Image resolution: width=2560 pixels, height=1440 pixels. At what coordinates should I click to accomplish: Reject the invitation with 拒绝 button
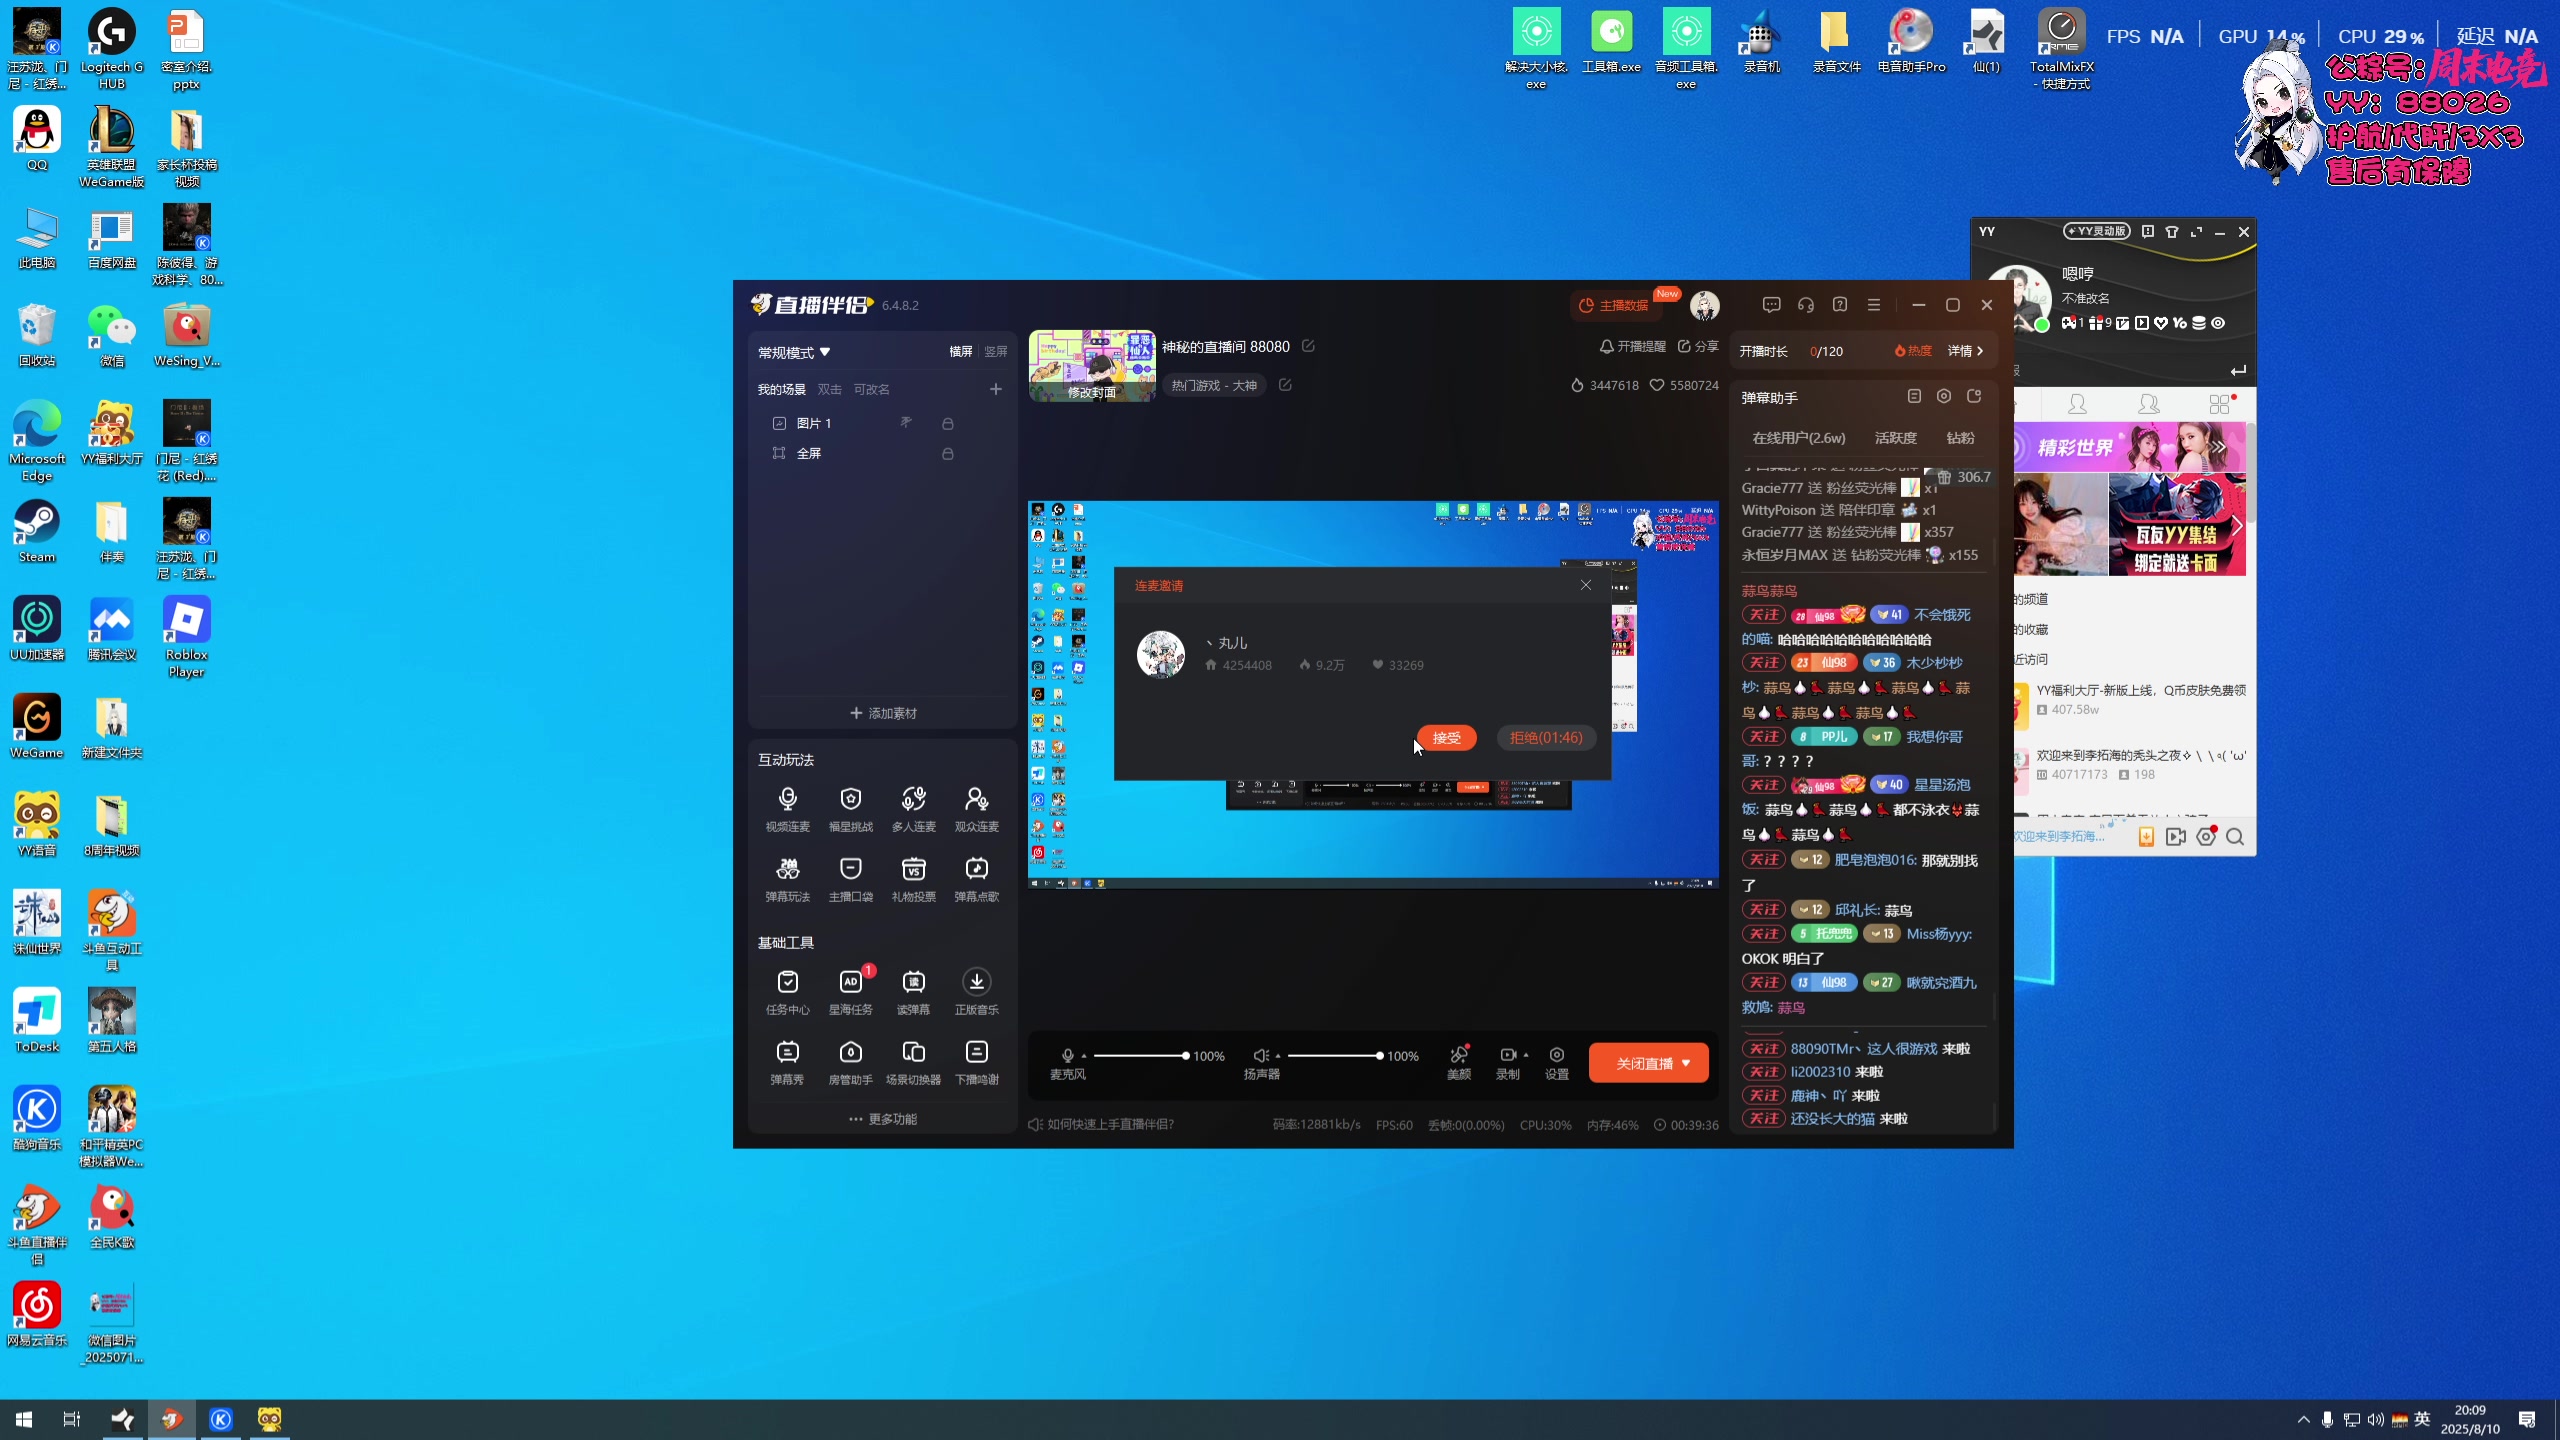(1546, 738)
